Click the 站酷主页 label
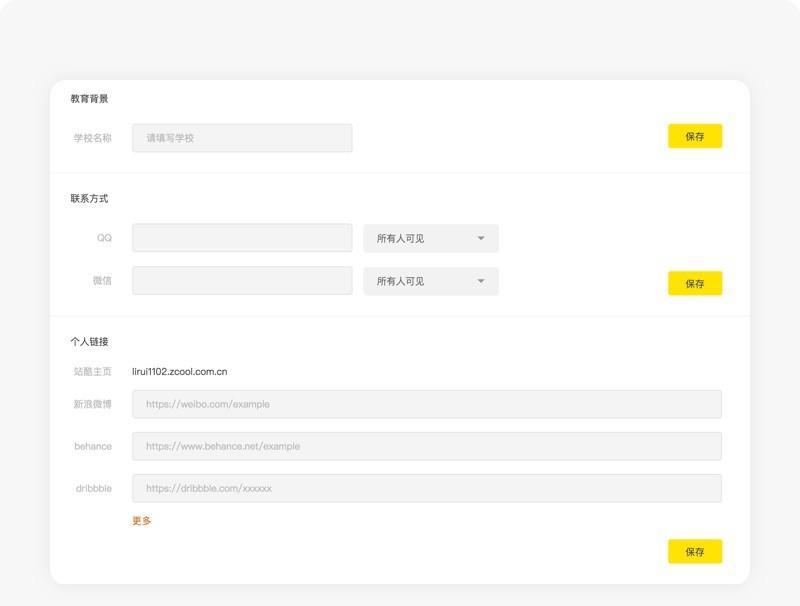 click(x=92, y=371)
